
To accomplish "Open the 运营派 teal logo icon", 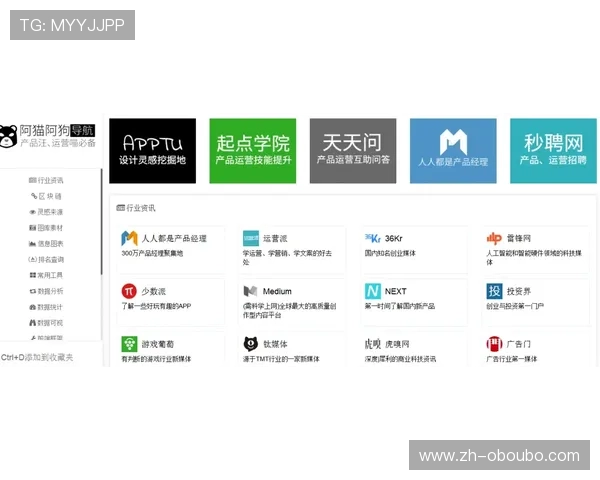I will [x=251, y=238].
